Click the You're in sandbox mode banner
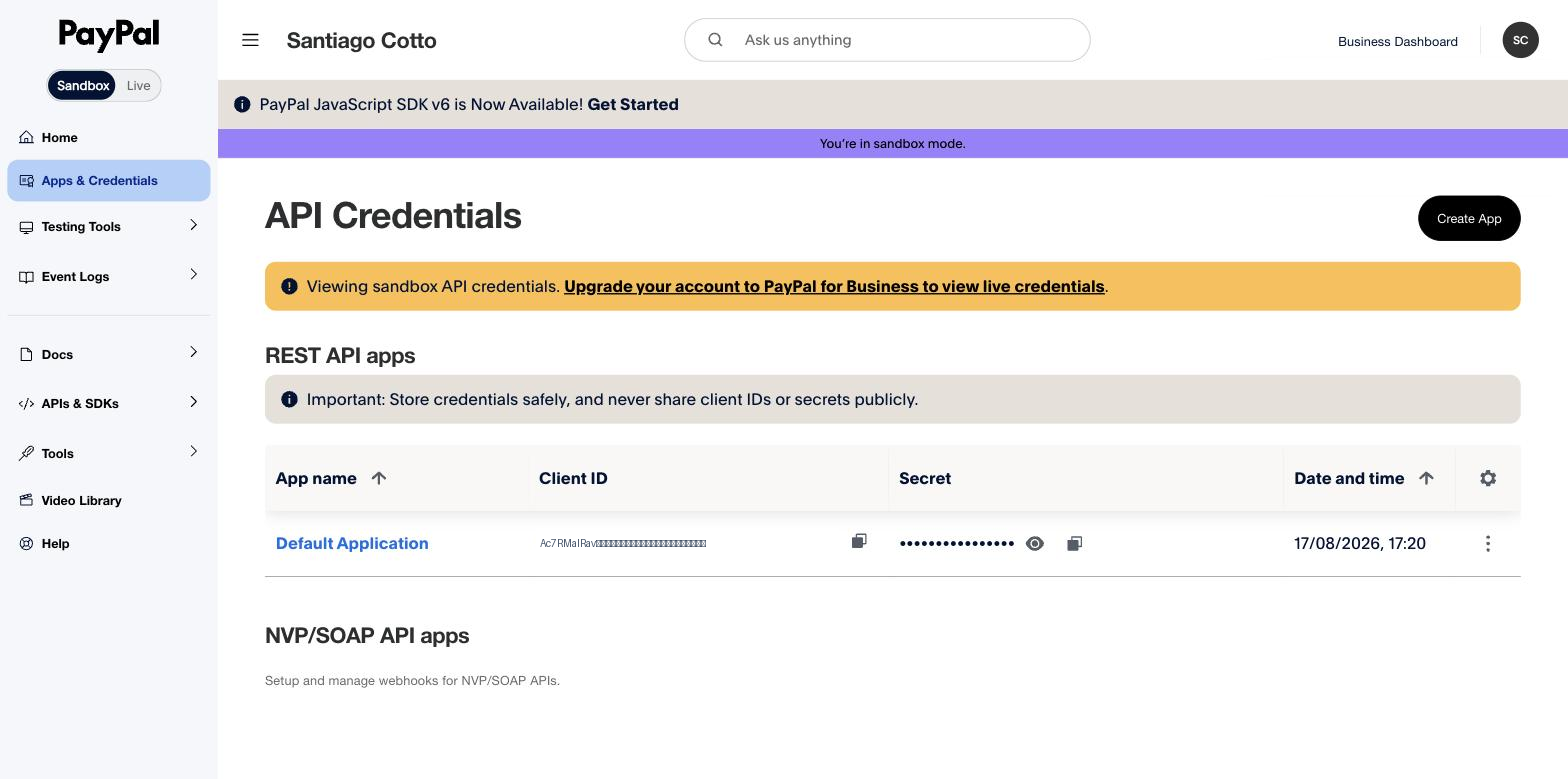 coord(893,143)
